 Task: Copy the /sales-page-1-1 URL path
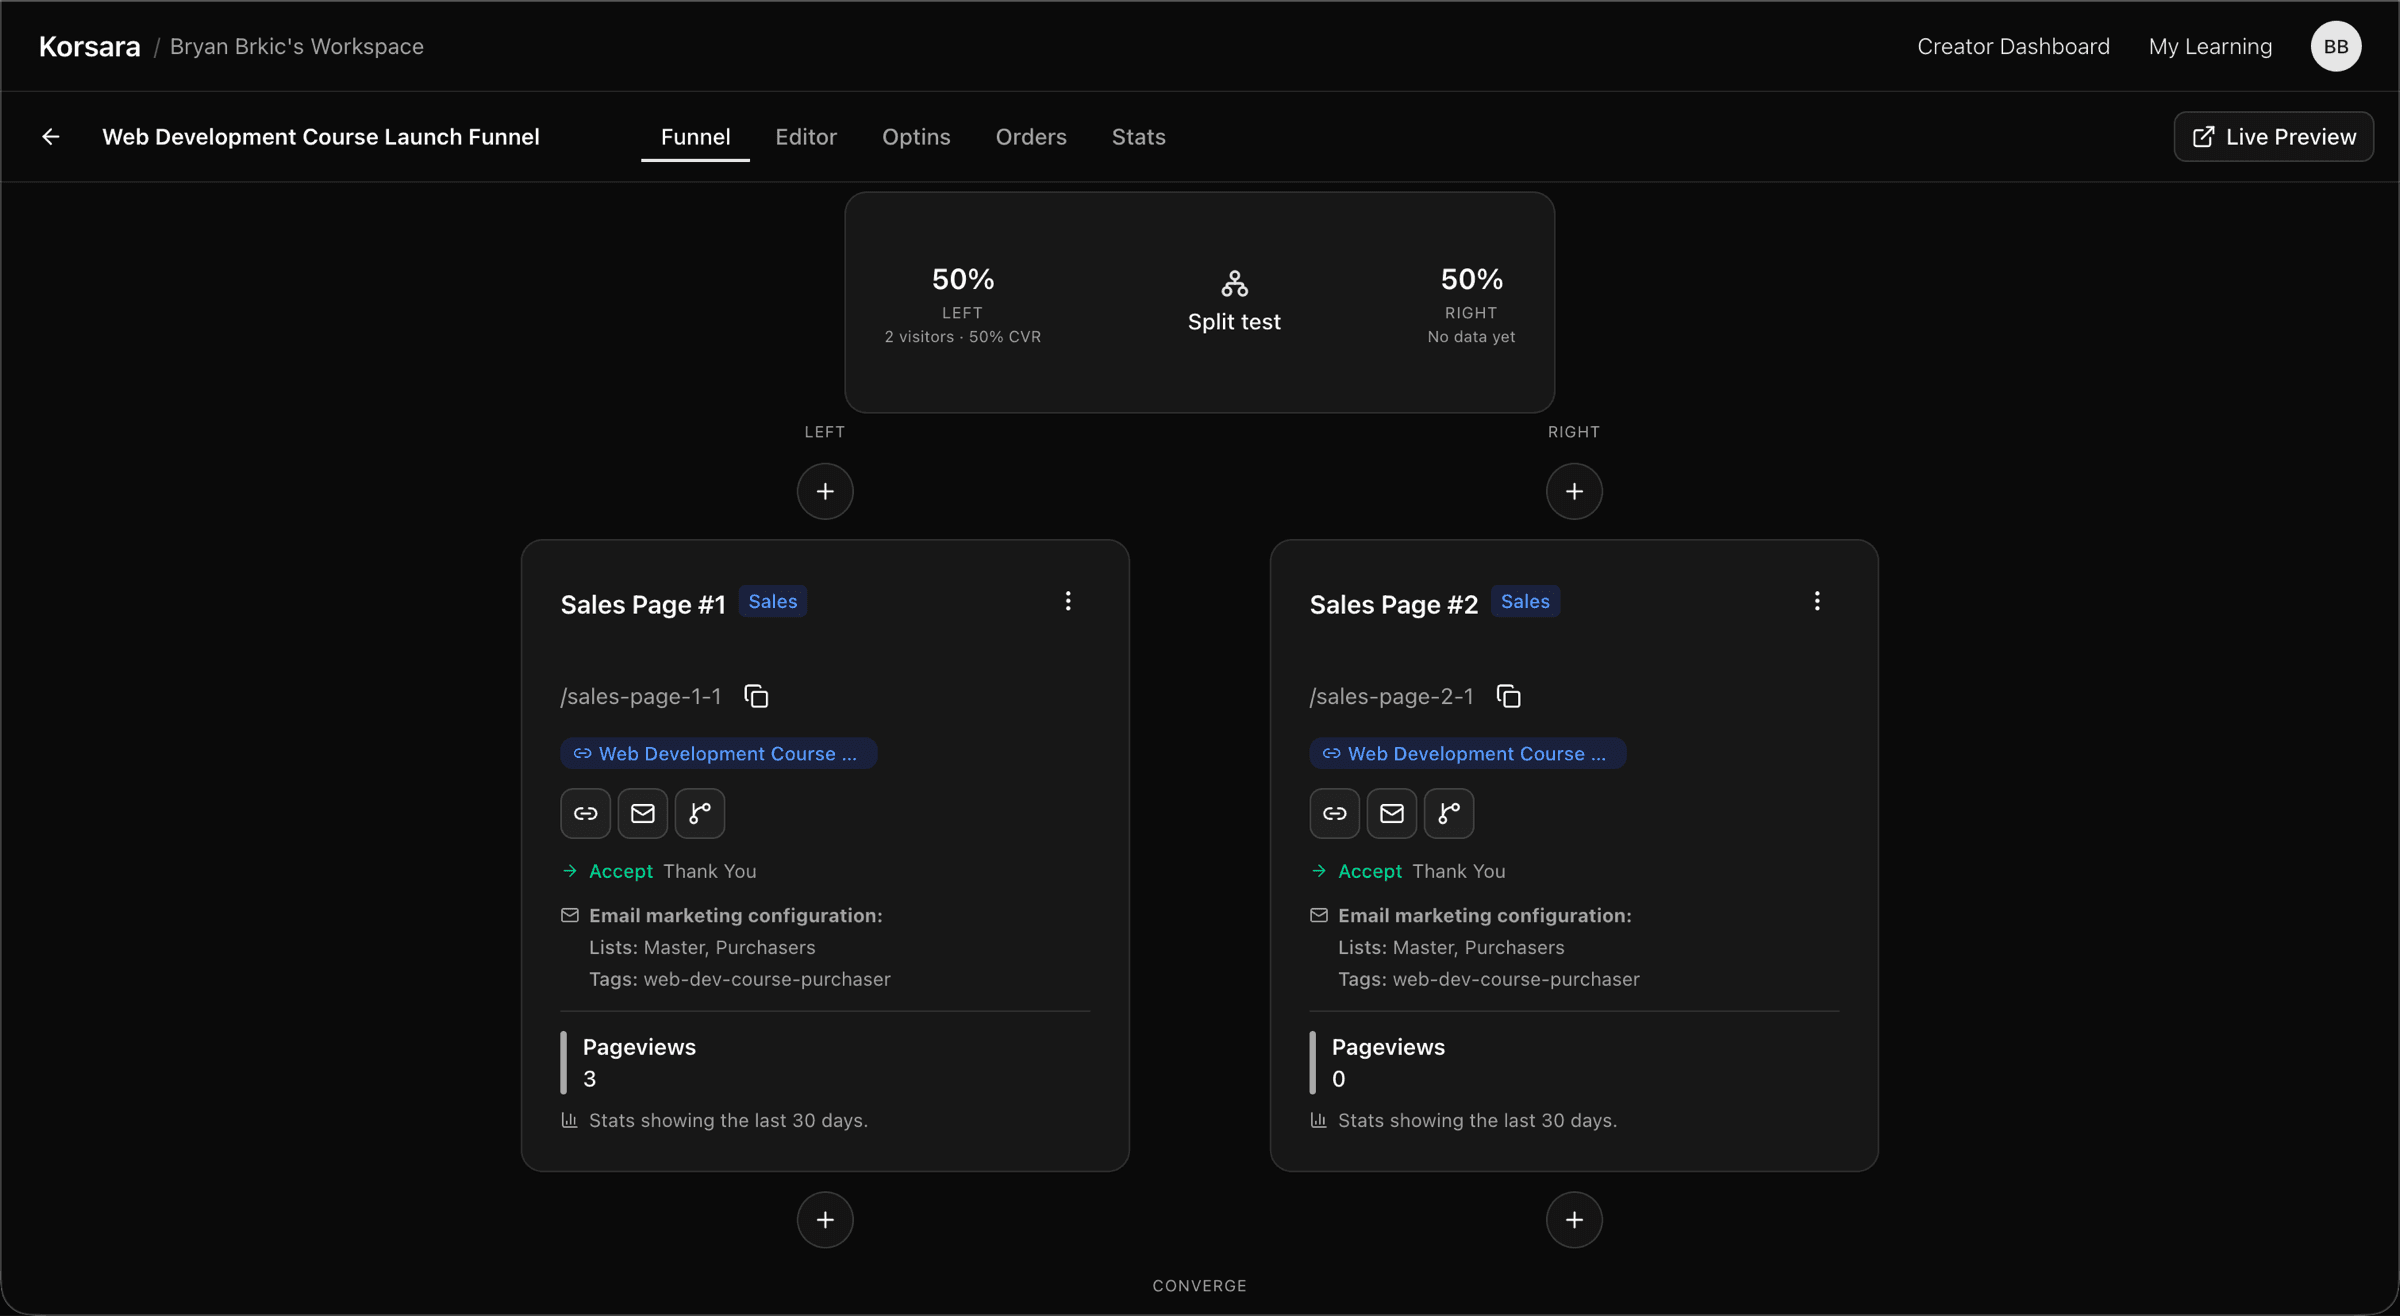click(x=756, y=696)
